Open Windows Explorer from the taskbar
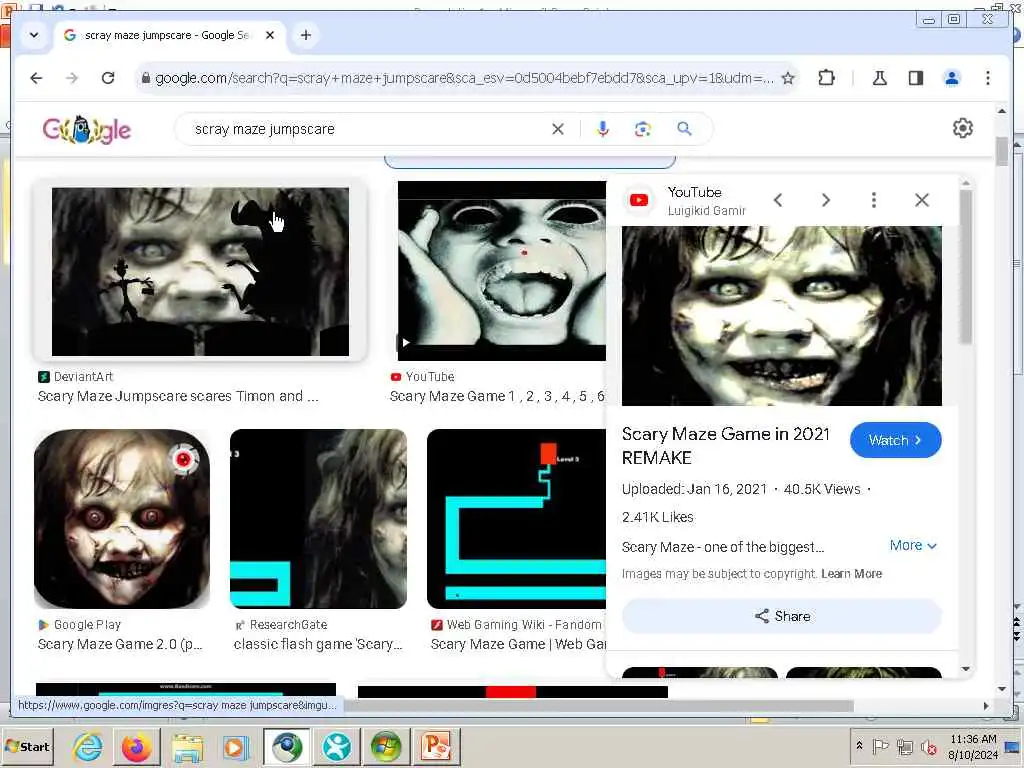The image size is (1024, 768). tap(187, 746)
